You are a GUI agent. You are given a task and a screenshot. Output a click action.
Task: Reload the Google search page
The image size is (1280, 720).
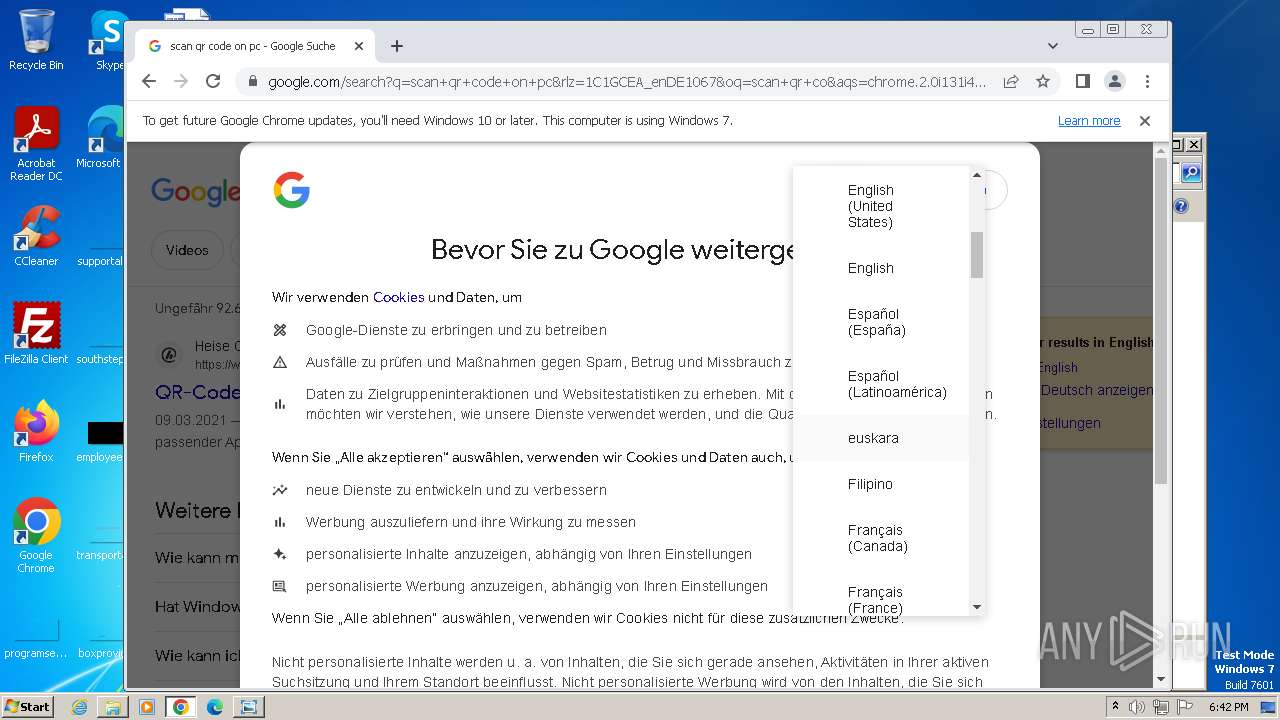click(213, 81)
